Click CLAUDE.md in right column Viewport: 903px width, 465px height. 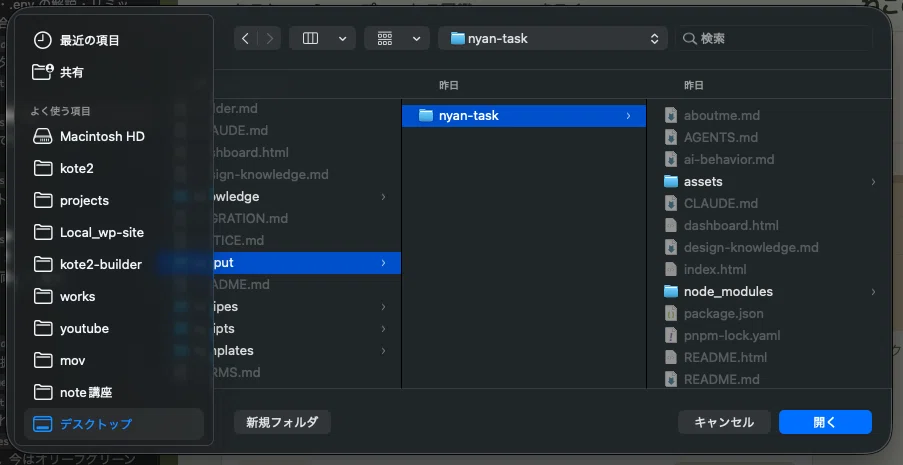coord(720,203)
